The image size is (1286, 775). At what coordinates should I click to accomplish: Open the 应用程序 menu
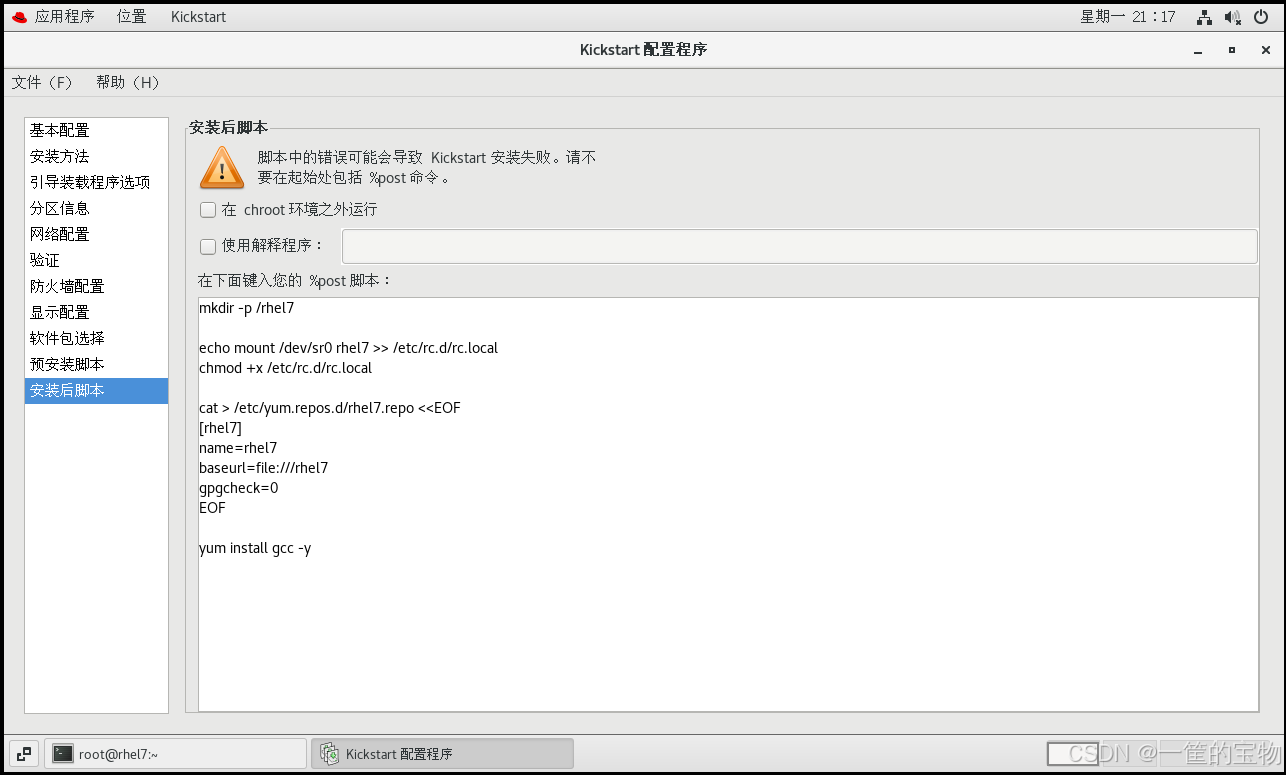(65, 17)
